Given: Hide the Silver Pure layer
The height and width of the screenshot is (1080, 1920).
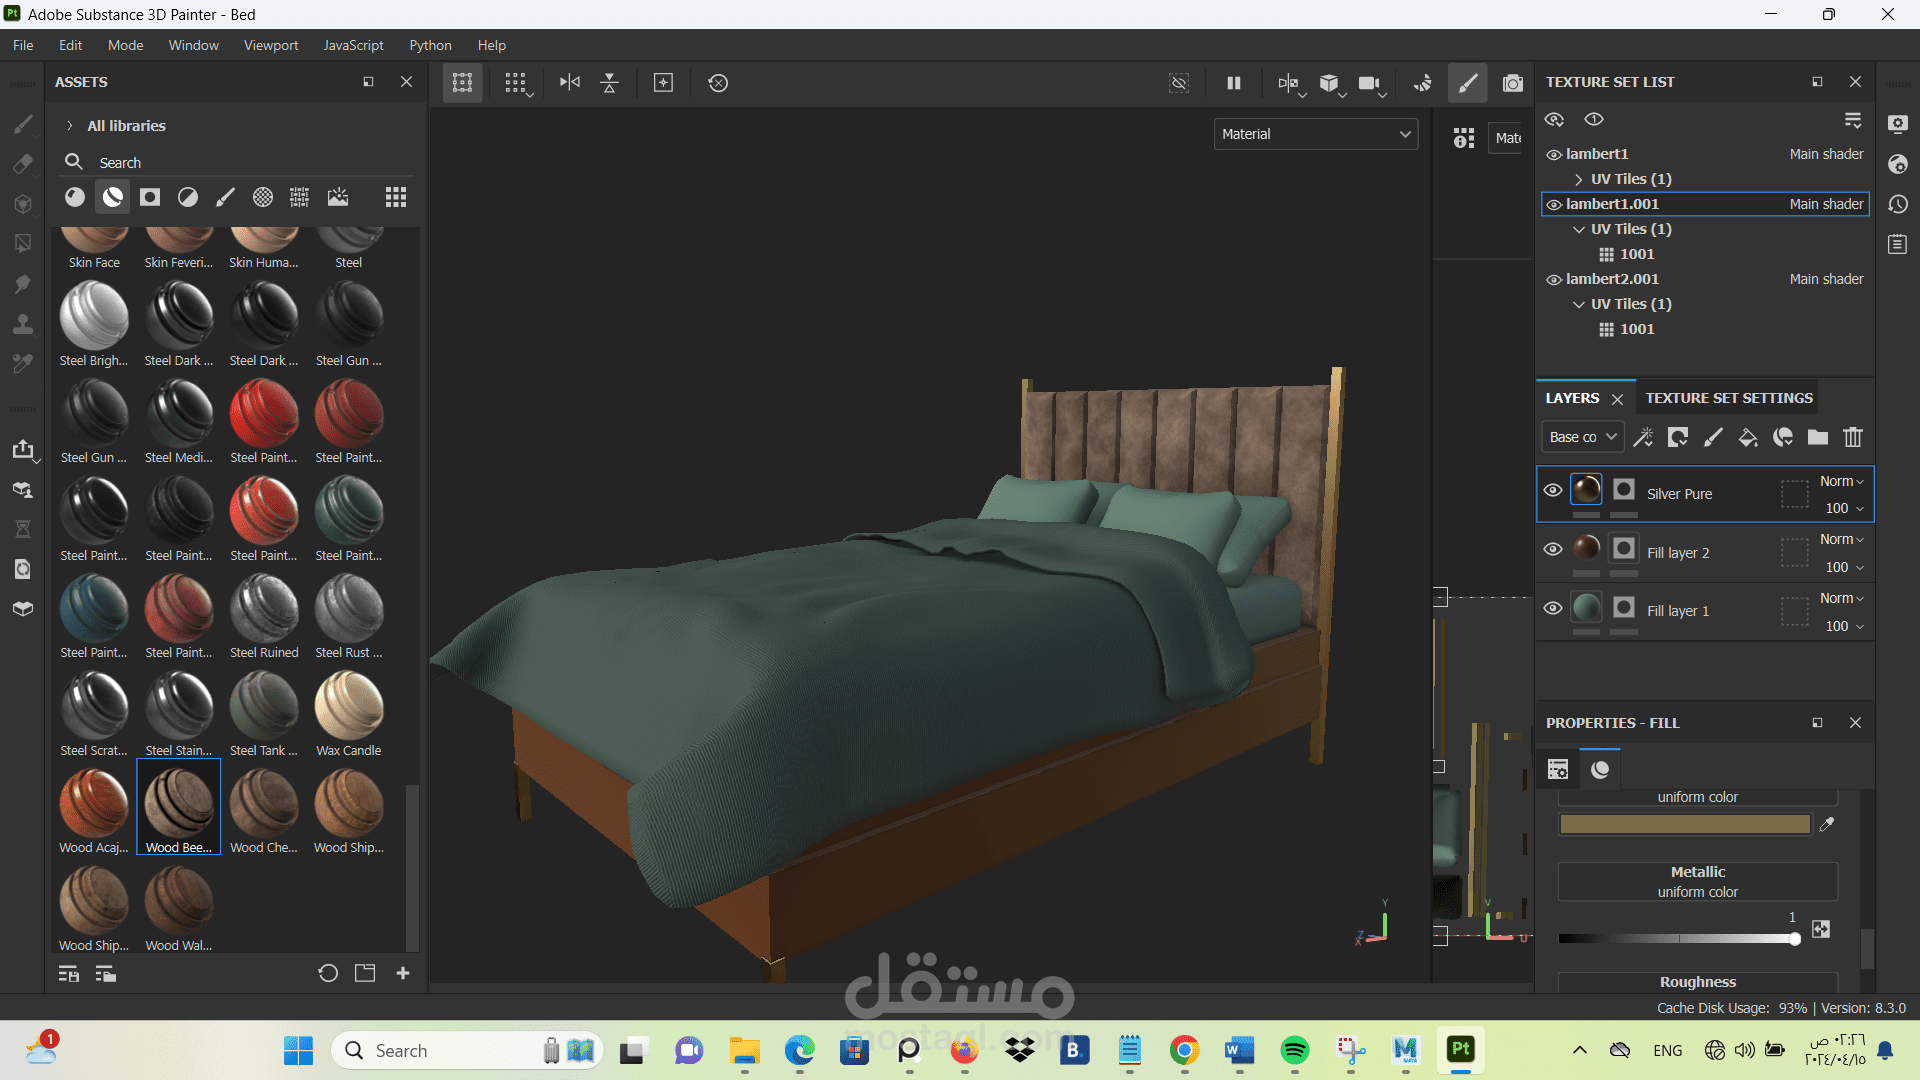Looking at the screenshot, I should (1553, 490).
